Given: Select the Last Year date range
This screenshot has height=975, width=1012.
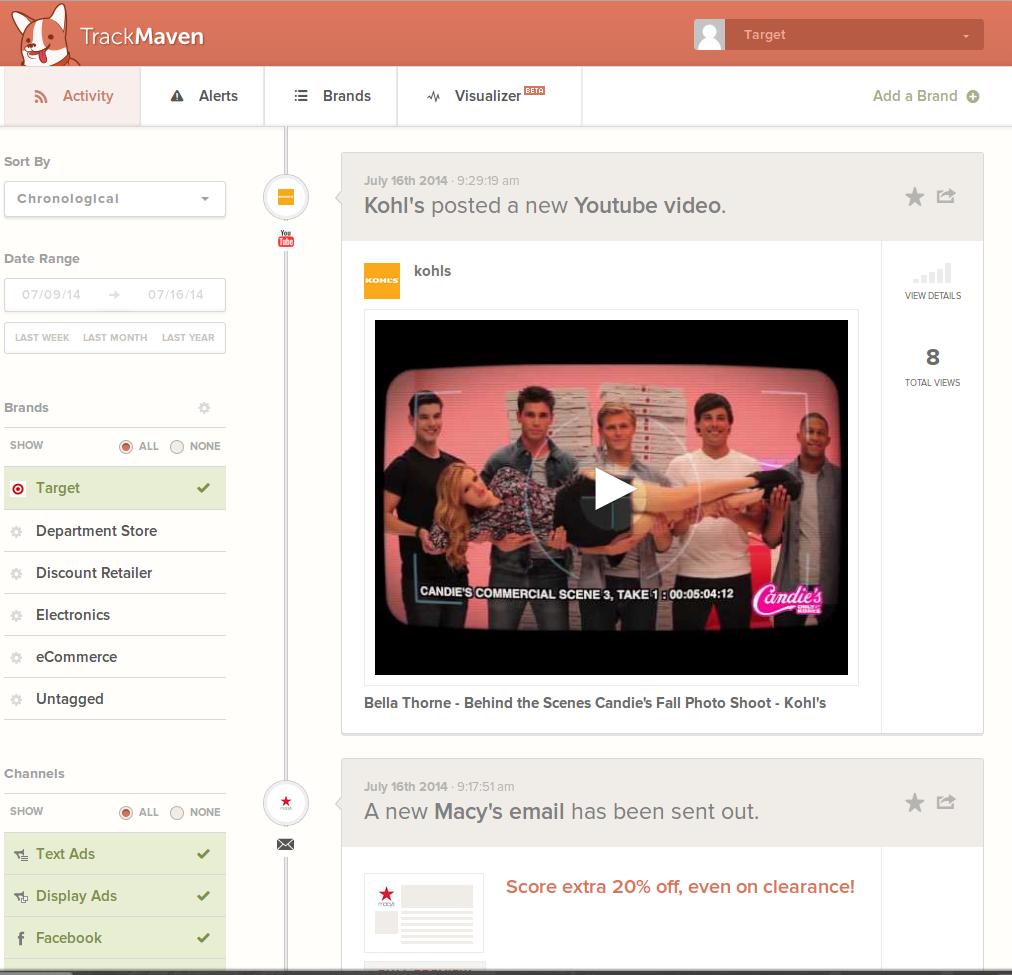Looking at the screenshot, I should (x=188, y=337).
